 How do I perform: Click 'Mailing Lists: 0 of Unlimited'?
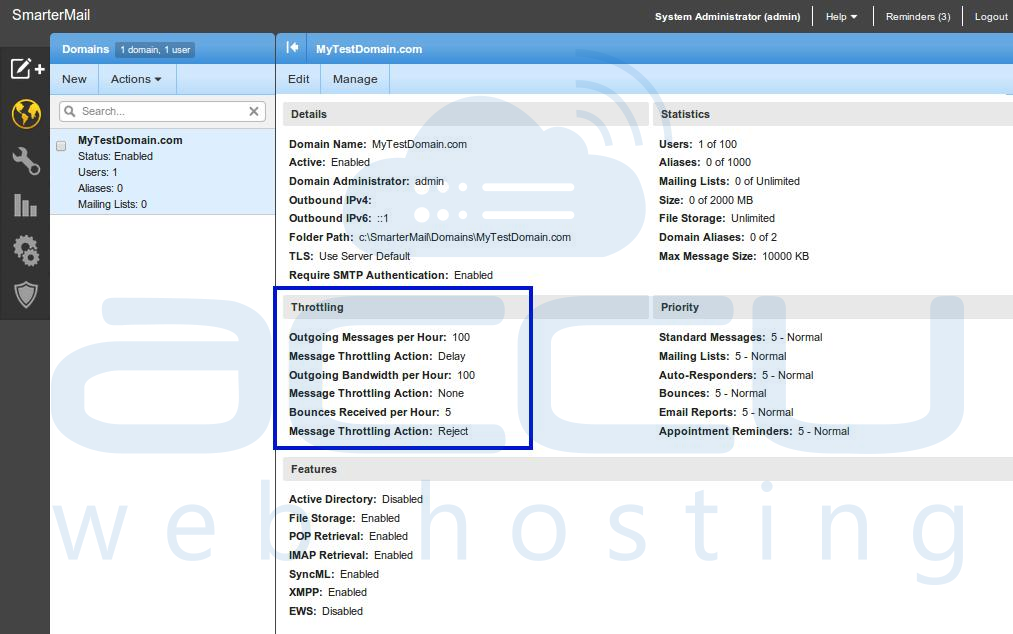729,182
